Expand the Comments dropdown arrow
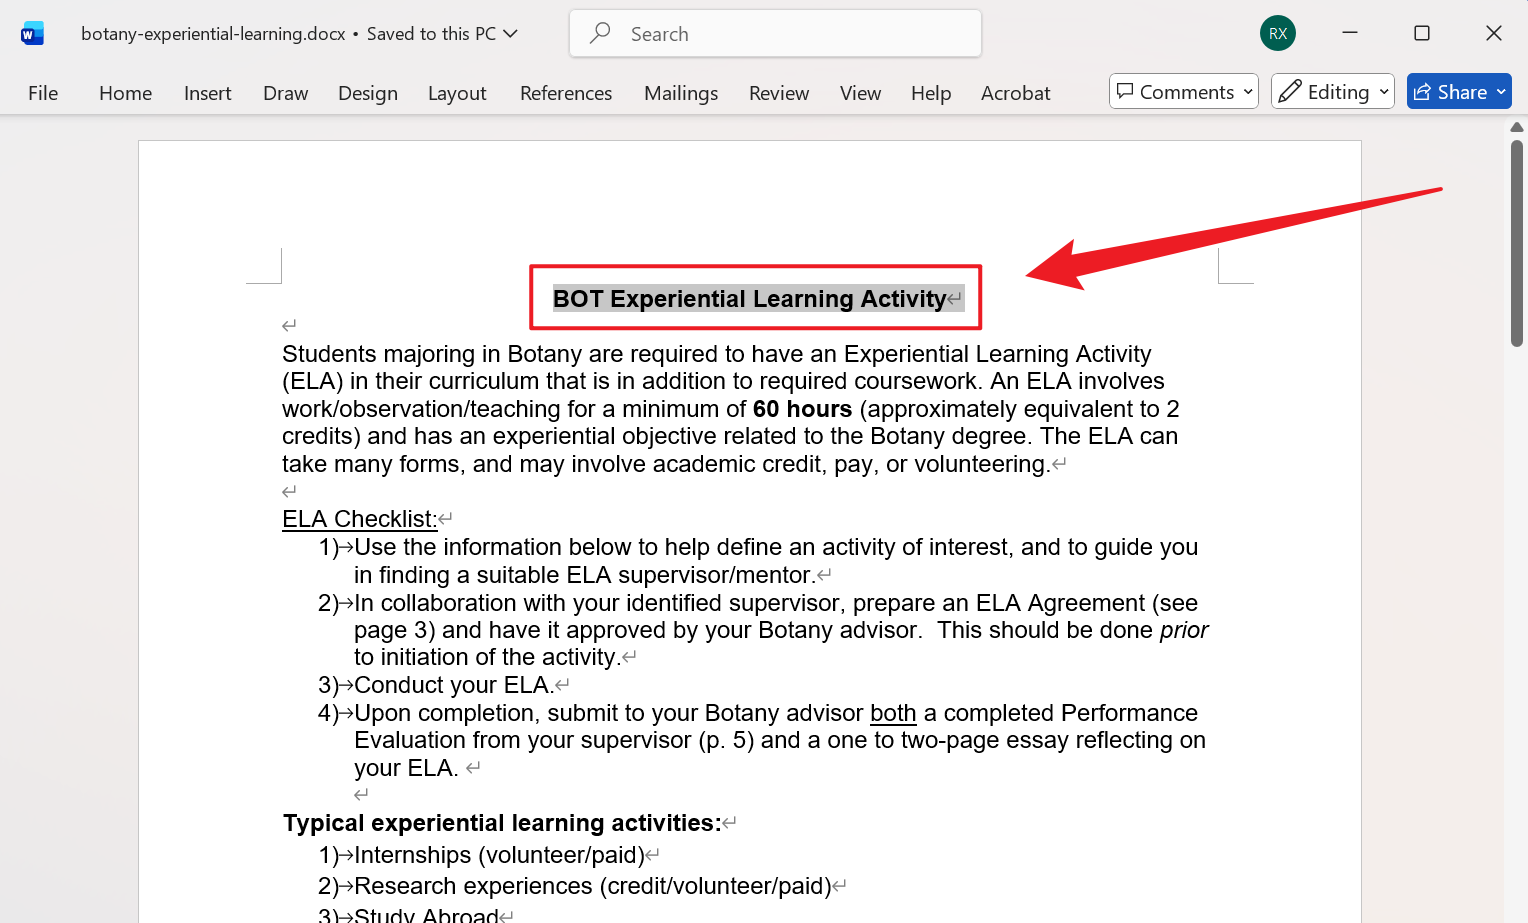This screenshot has height=923, width=1528. tap(1248, 92)
